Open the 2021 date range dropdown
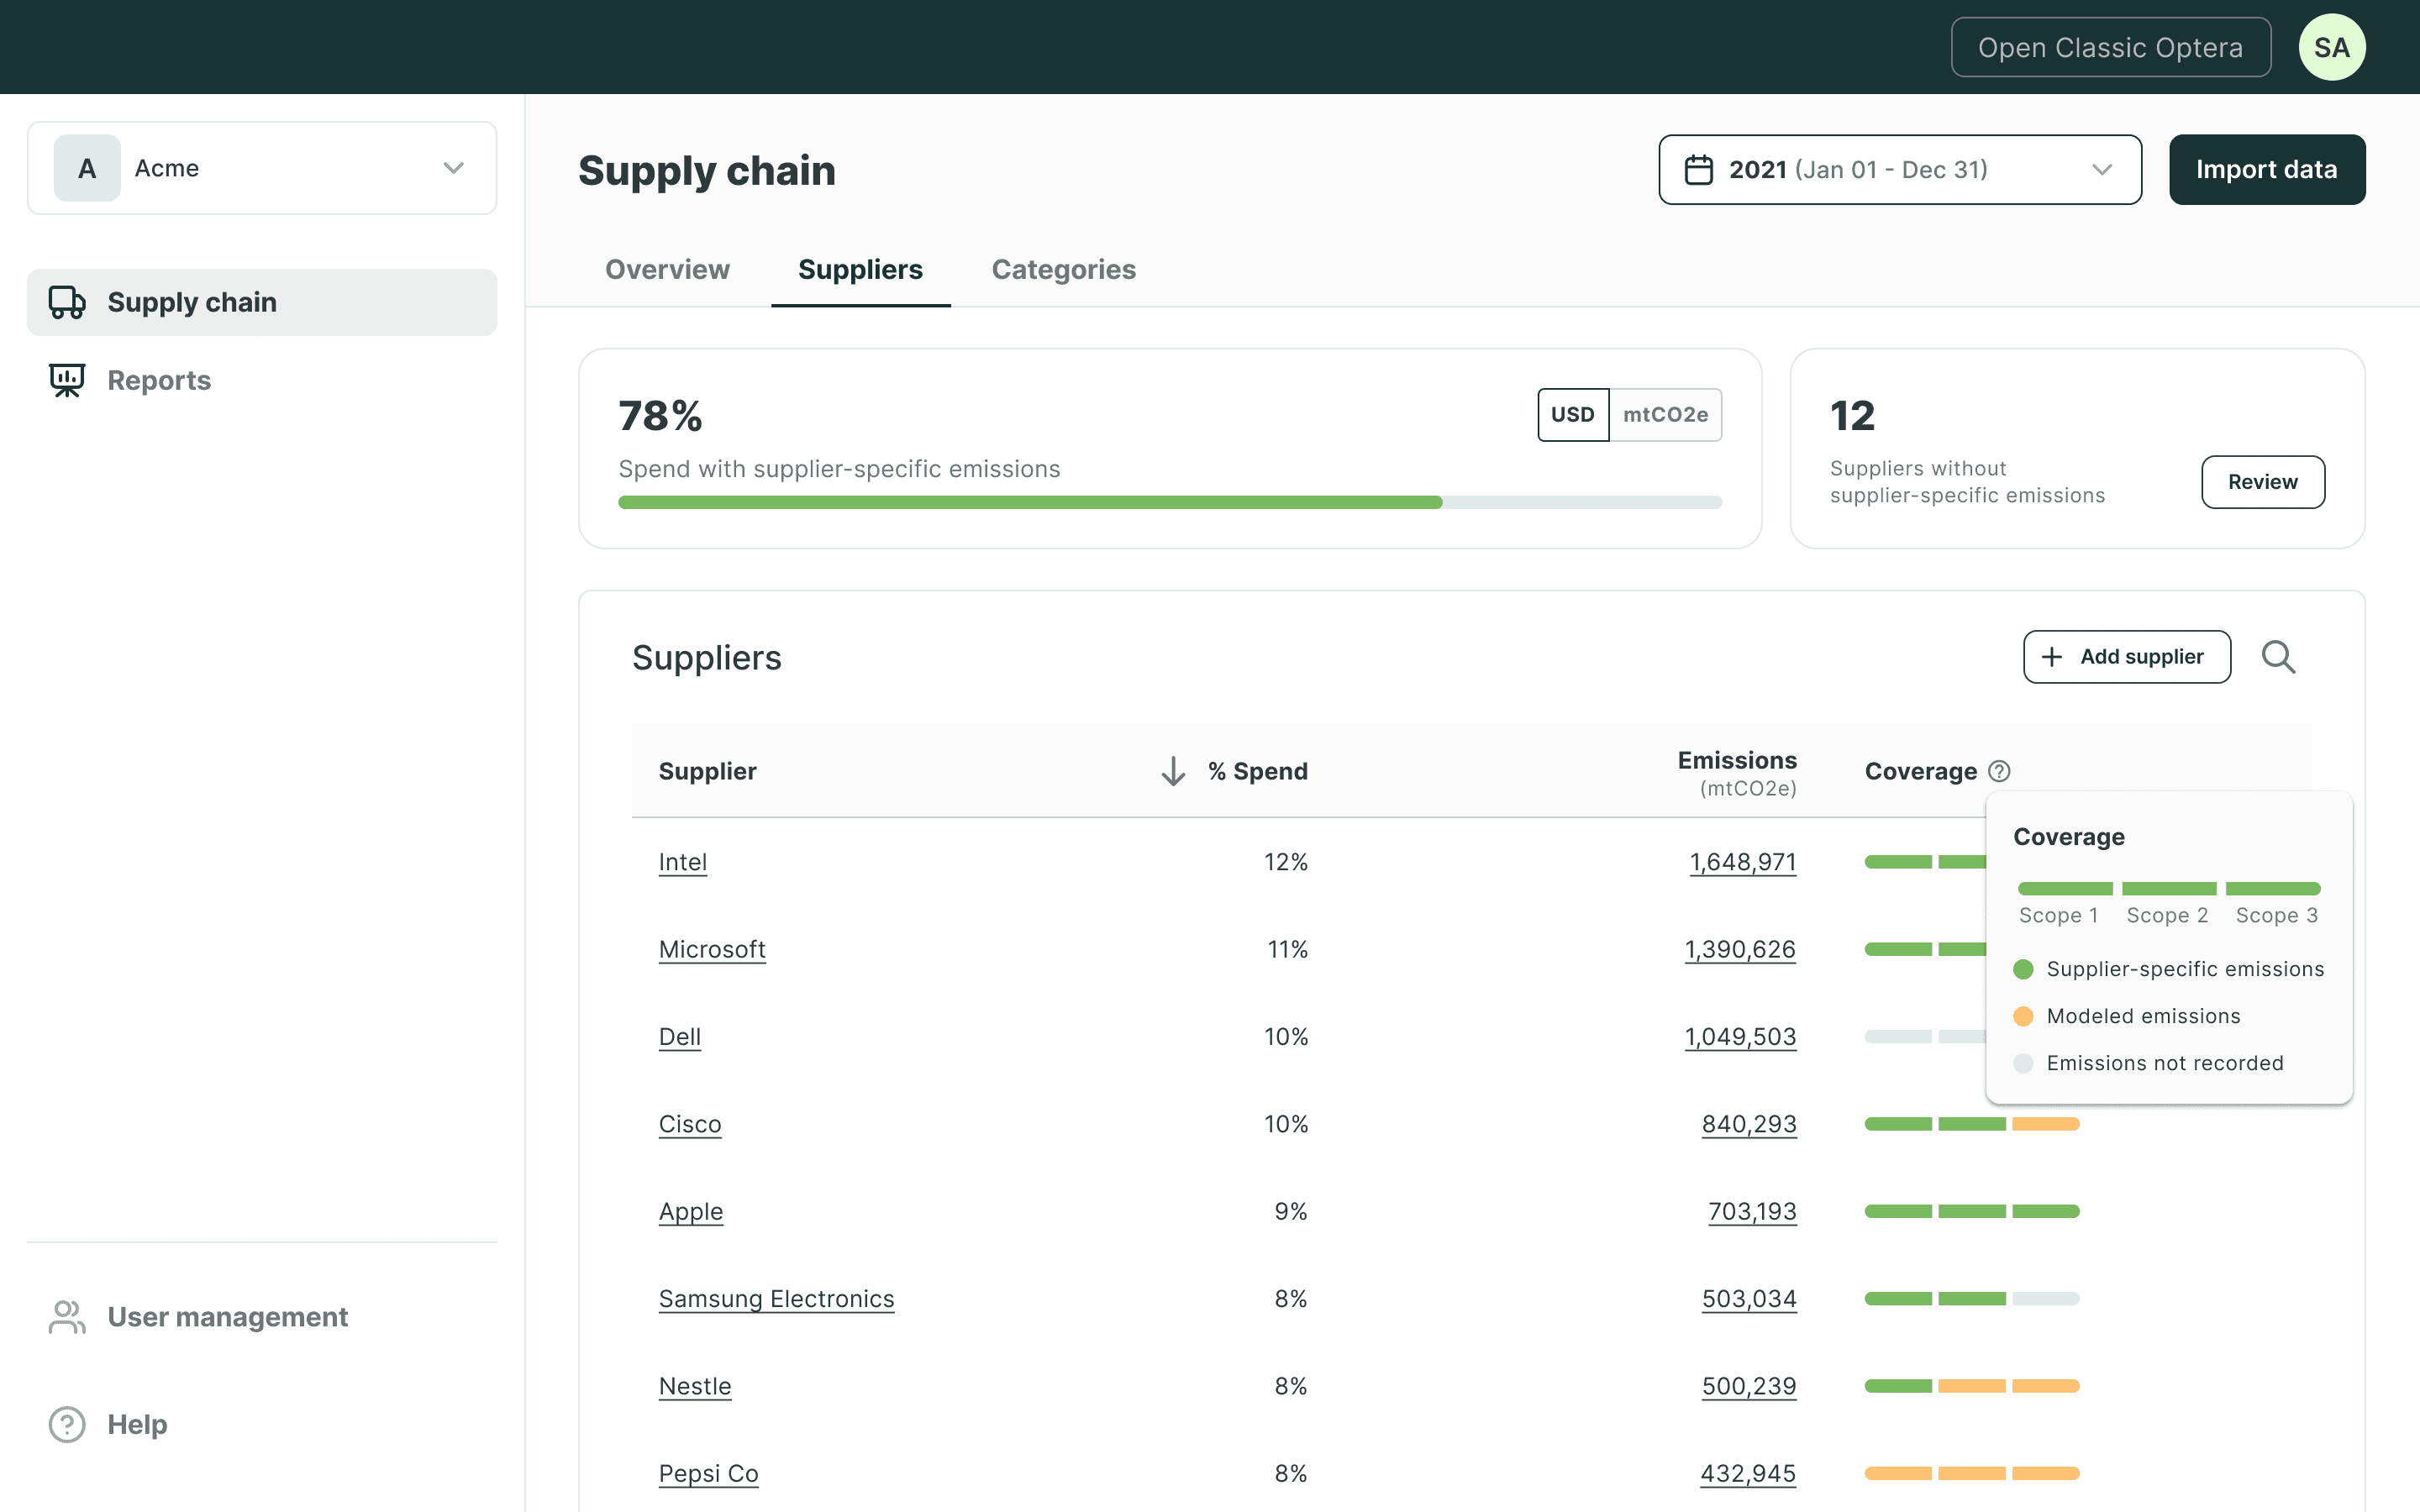Image resolution: width=2420 pixels, height=1512 pixels. [x=1900, y=170]
